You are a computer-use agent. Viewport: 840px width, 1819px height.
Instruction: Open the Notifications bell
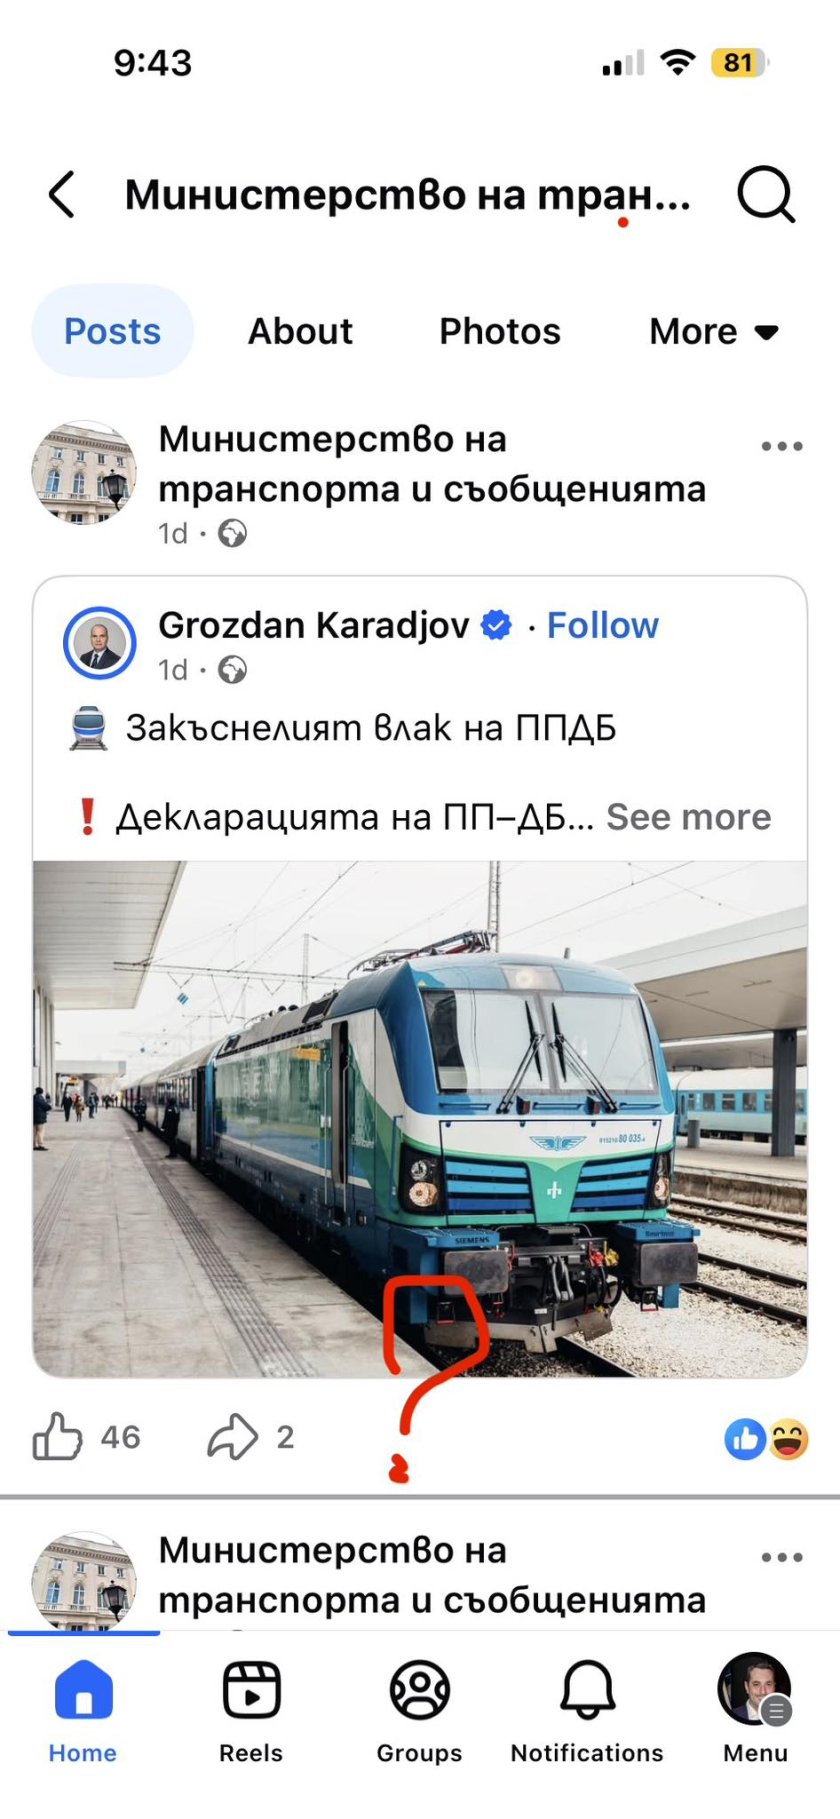click(587, 1711)
